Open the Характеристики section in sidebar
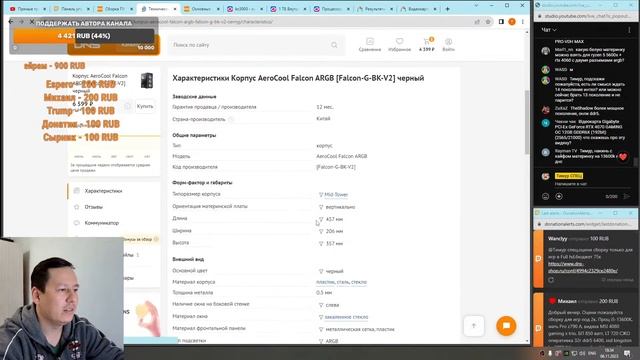Image resolution: width=640 pixels, height=360 pixels. point(103,191)
